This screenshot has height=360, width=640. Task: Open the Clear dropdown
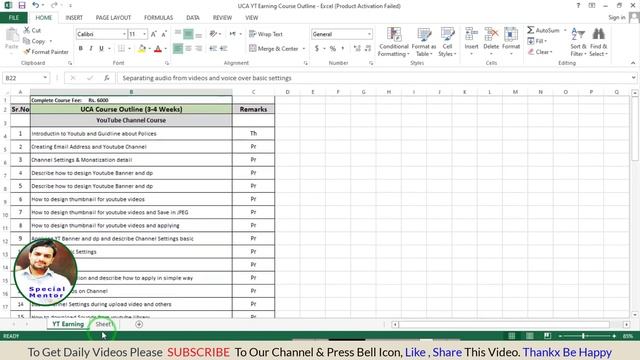(x=540, y=52)
